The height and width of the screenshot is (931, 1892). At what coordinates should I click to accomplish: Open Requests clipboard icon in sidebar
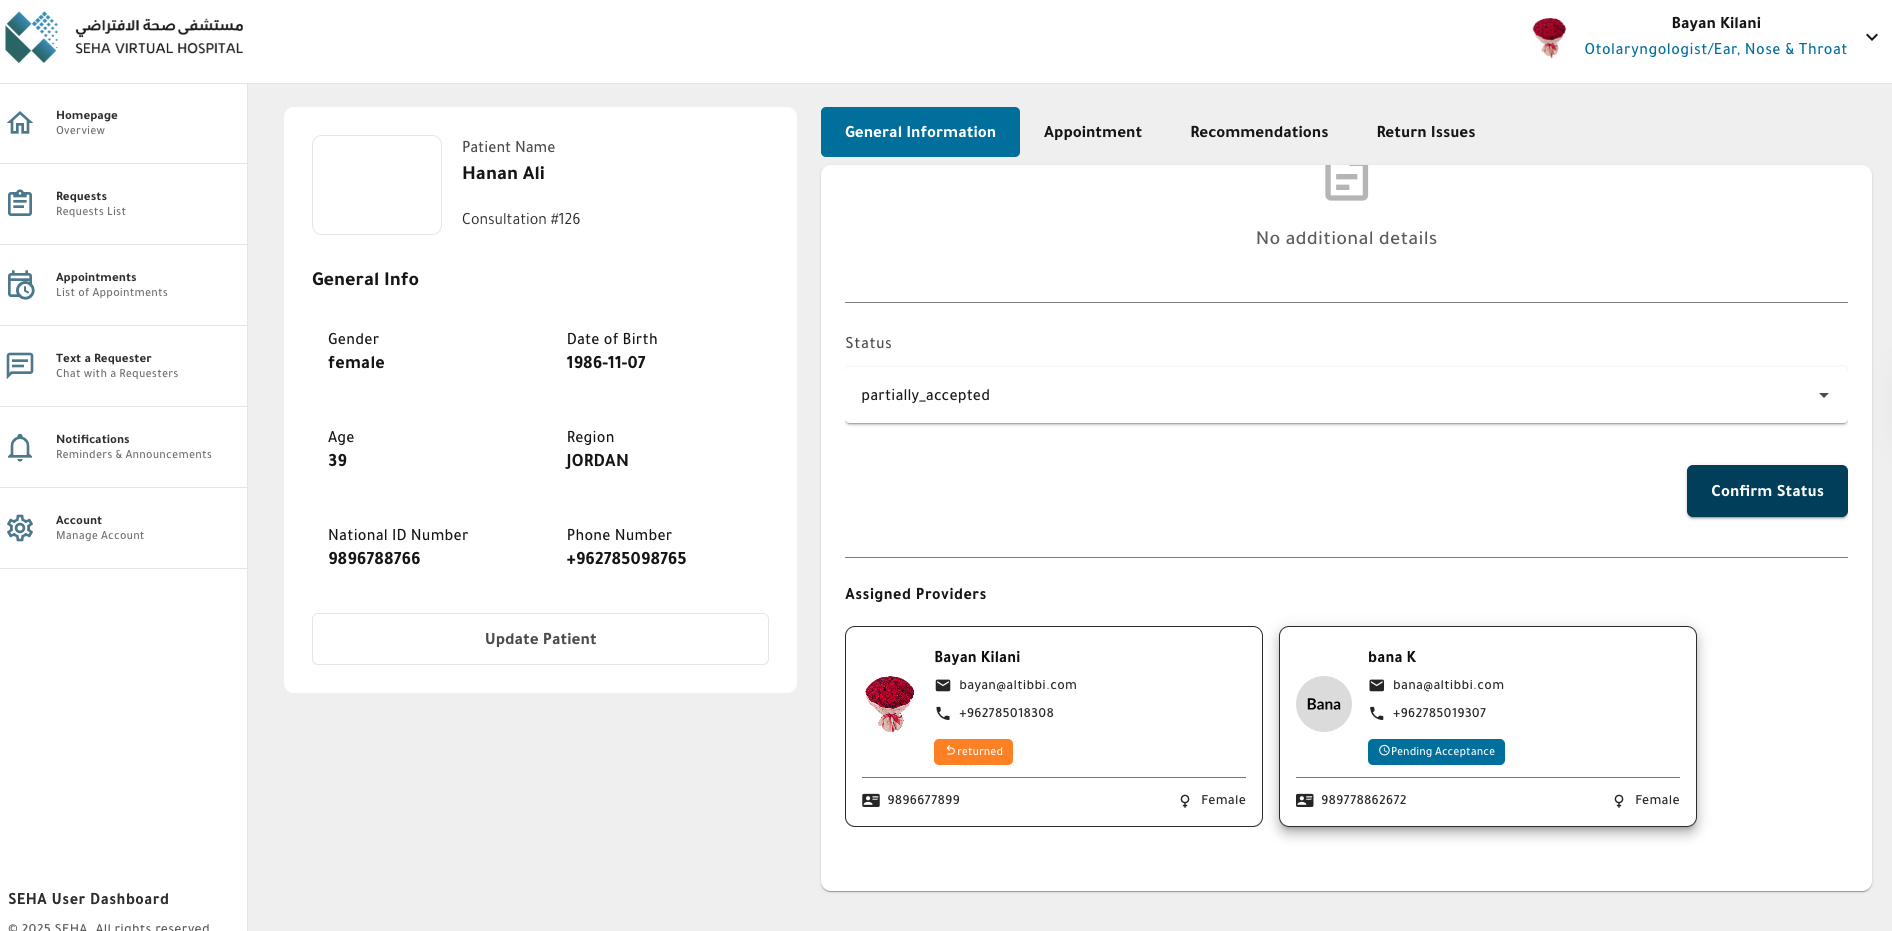click(20, 203)
